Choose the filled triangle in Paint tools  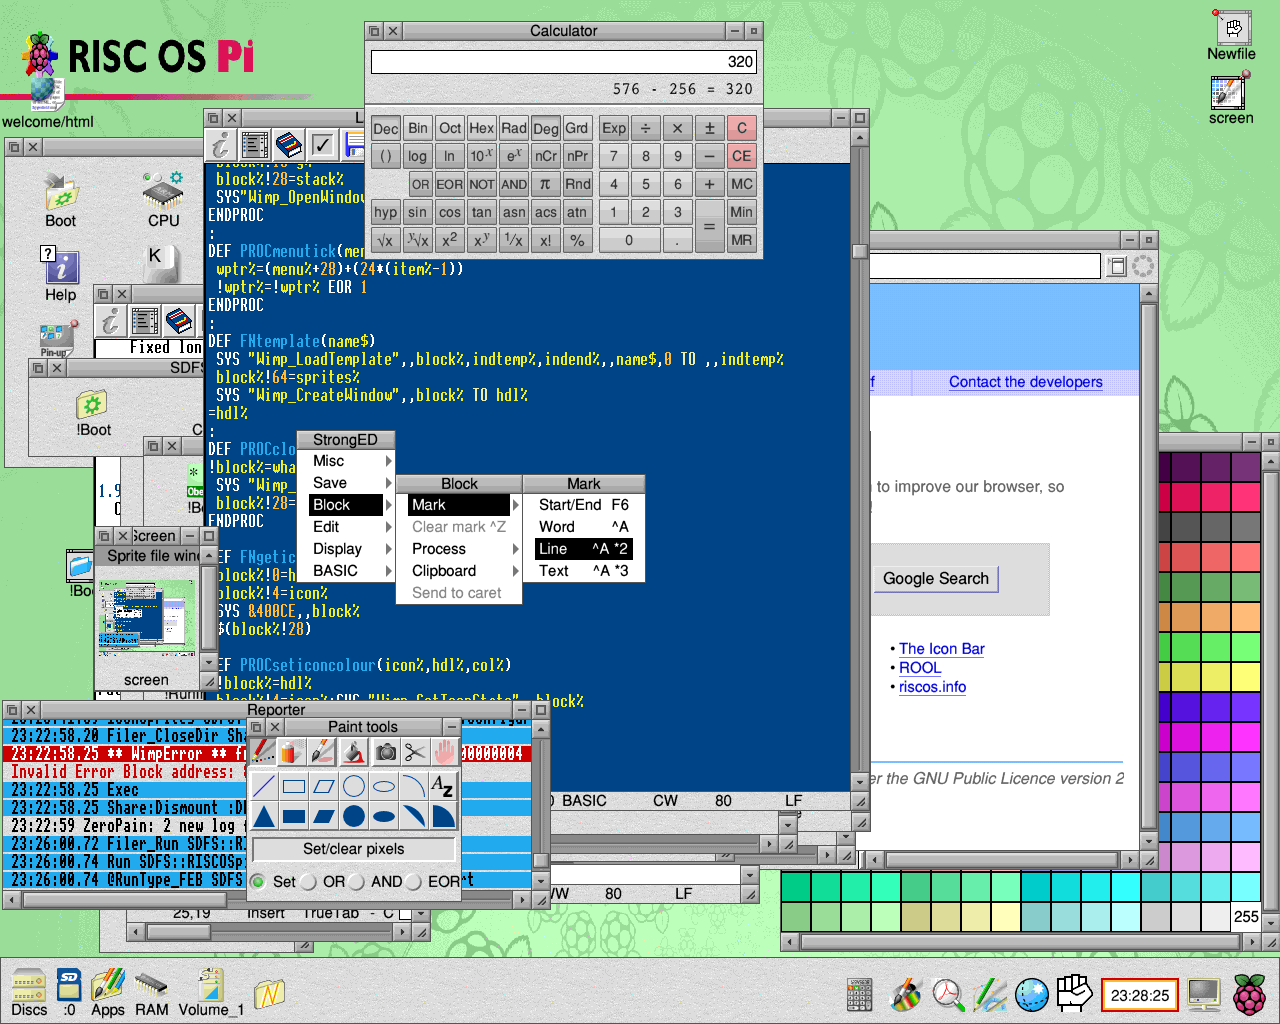[x=264, y=816]
